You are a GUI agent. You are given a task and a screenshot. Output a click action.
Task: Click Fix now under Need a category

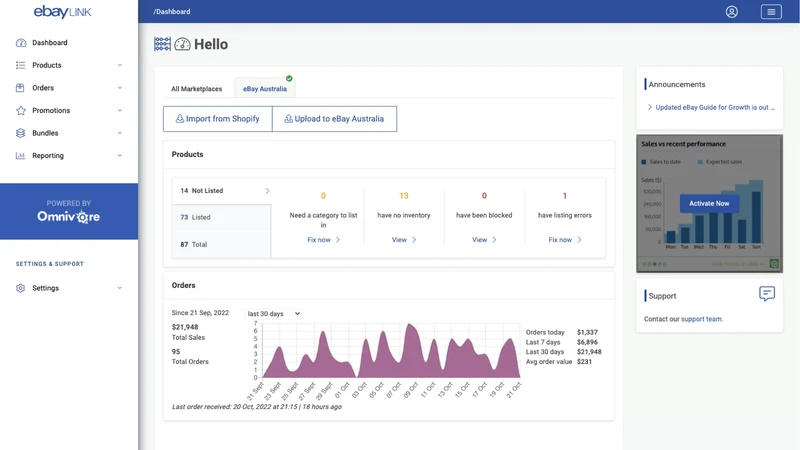click(323, 240)
